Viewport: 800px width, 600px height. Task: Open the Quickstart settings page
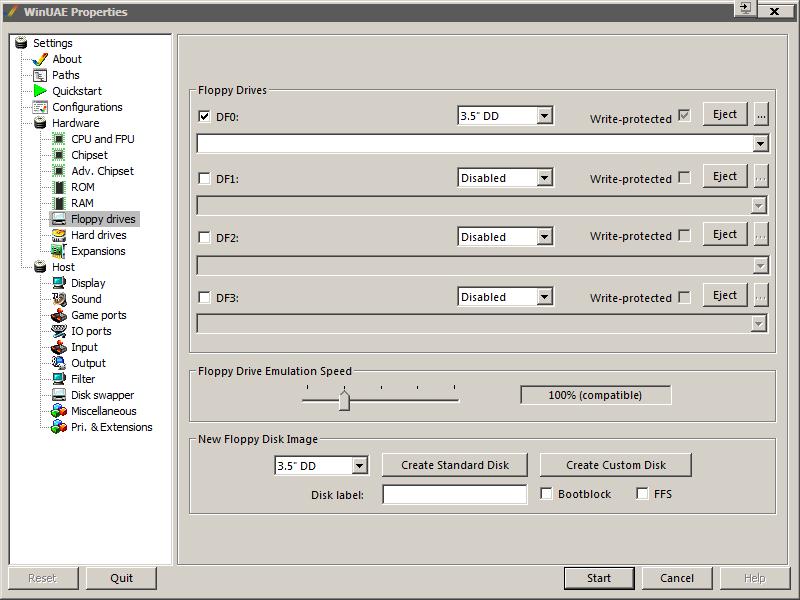click(x=77, y=91)
